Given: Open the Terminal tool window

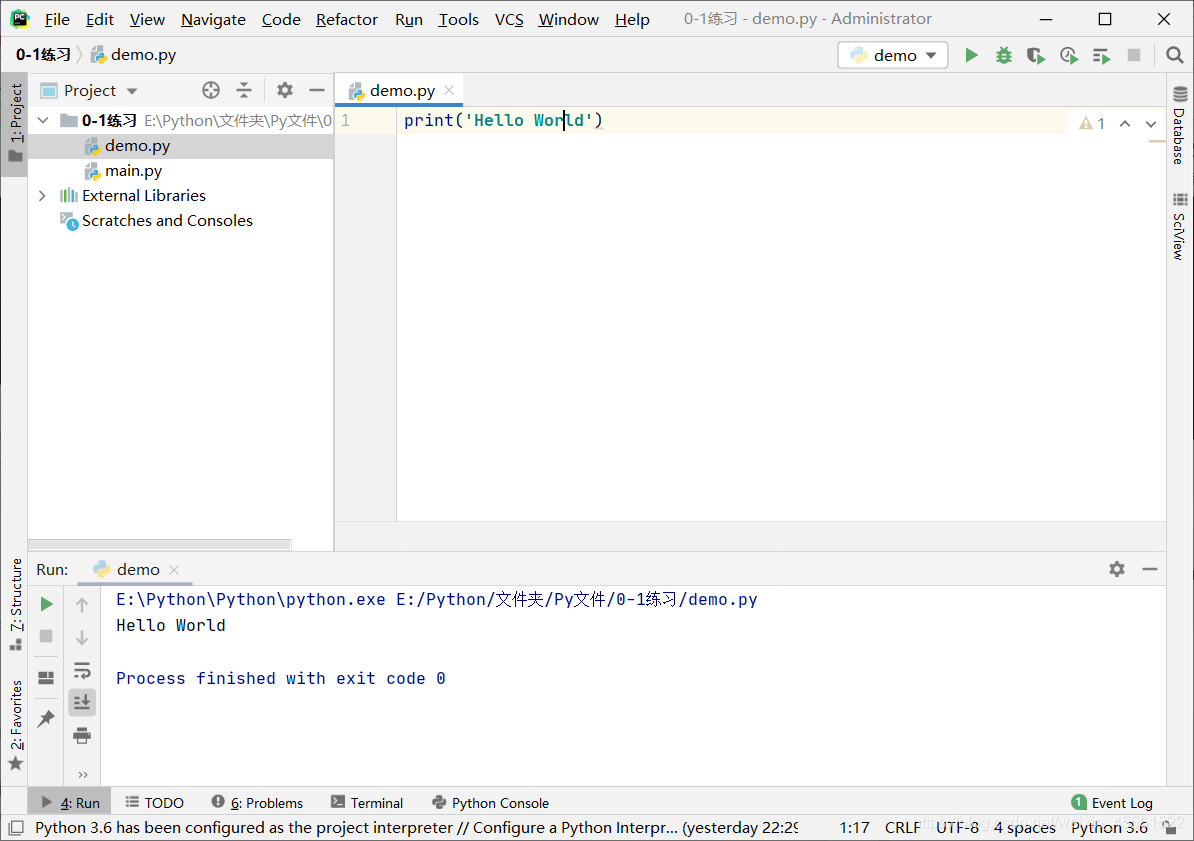Looking at the screenshot, I should (367, 803).
